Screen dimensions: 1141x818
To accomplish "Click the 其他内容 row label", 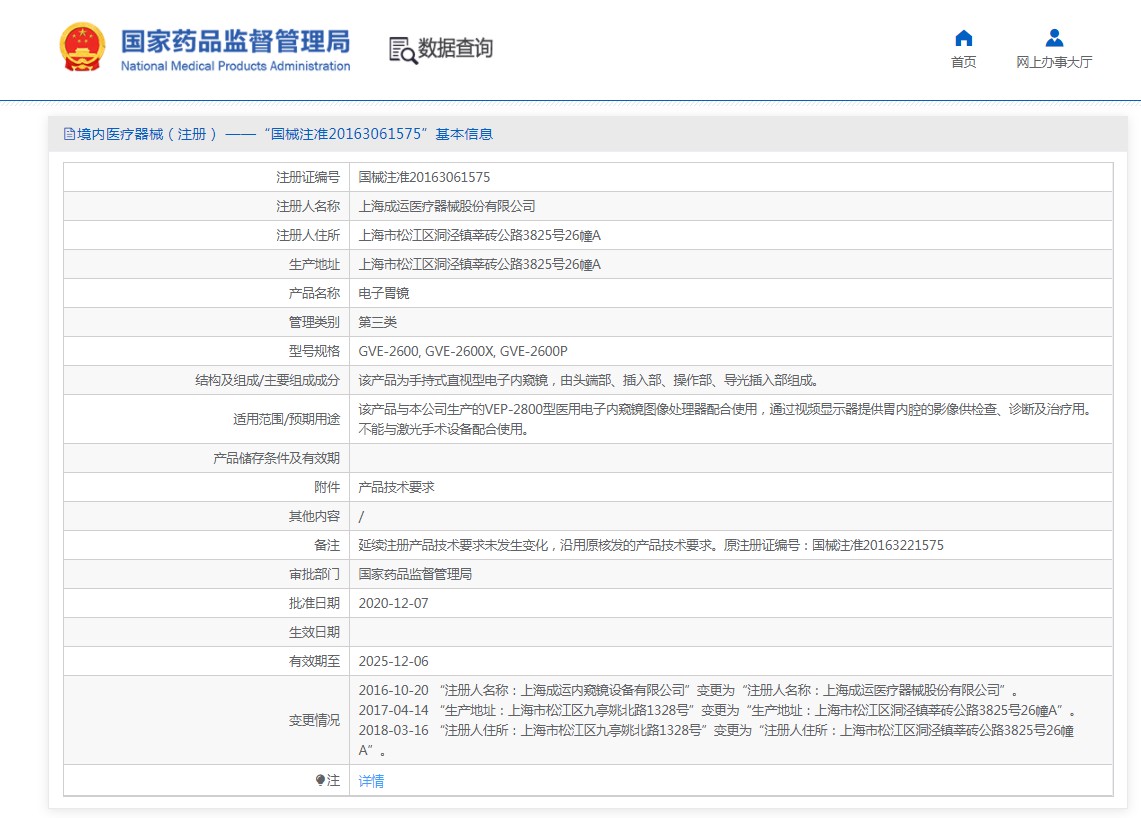I will coord(314,517).
